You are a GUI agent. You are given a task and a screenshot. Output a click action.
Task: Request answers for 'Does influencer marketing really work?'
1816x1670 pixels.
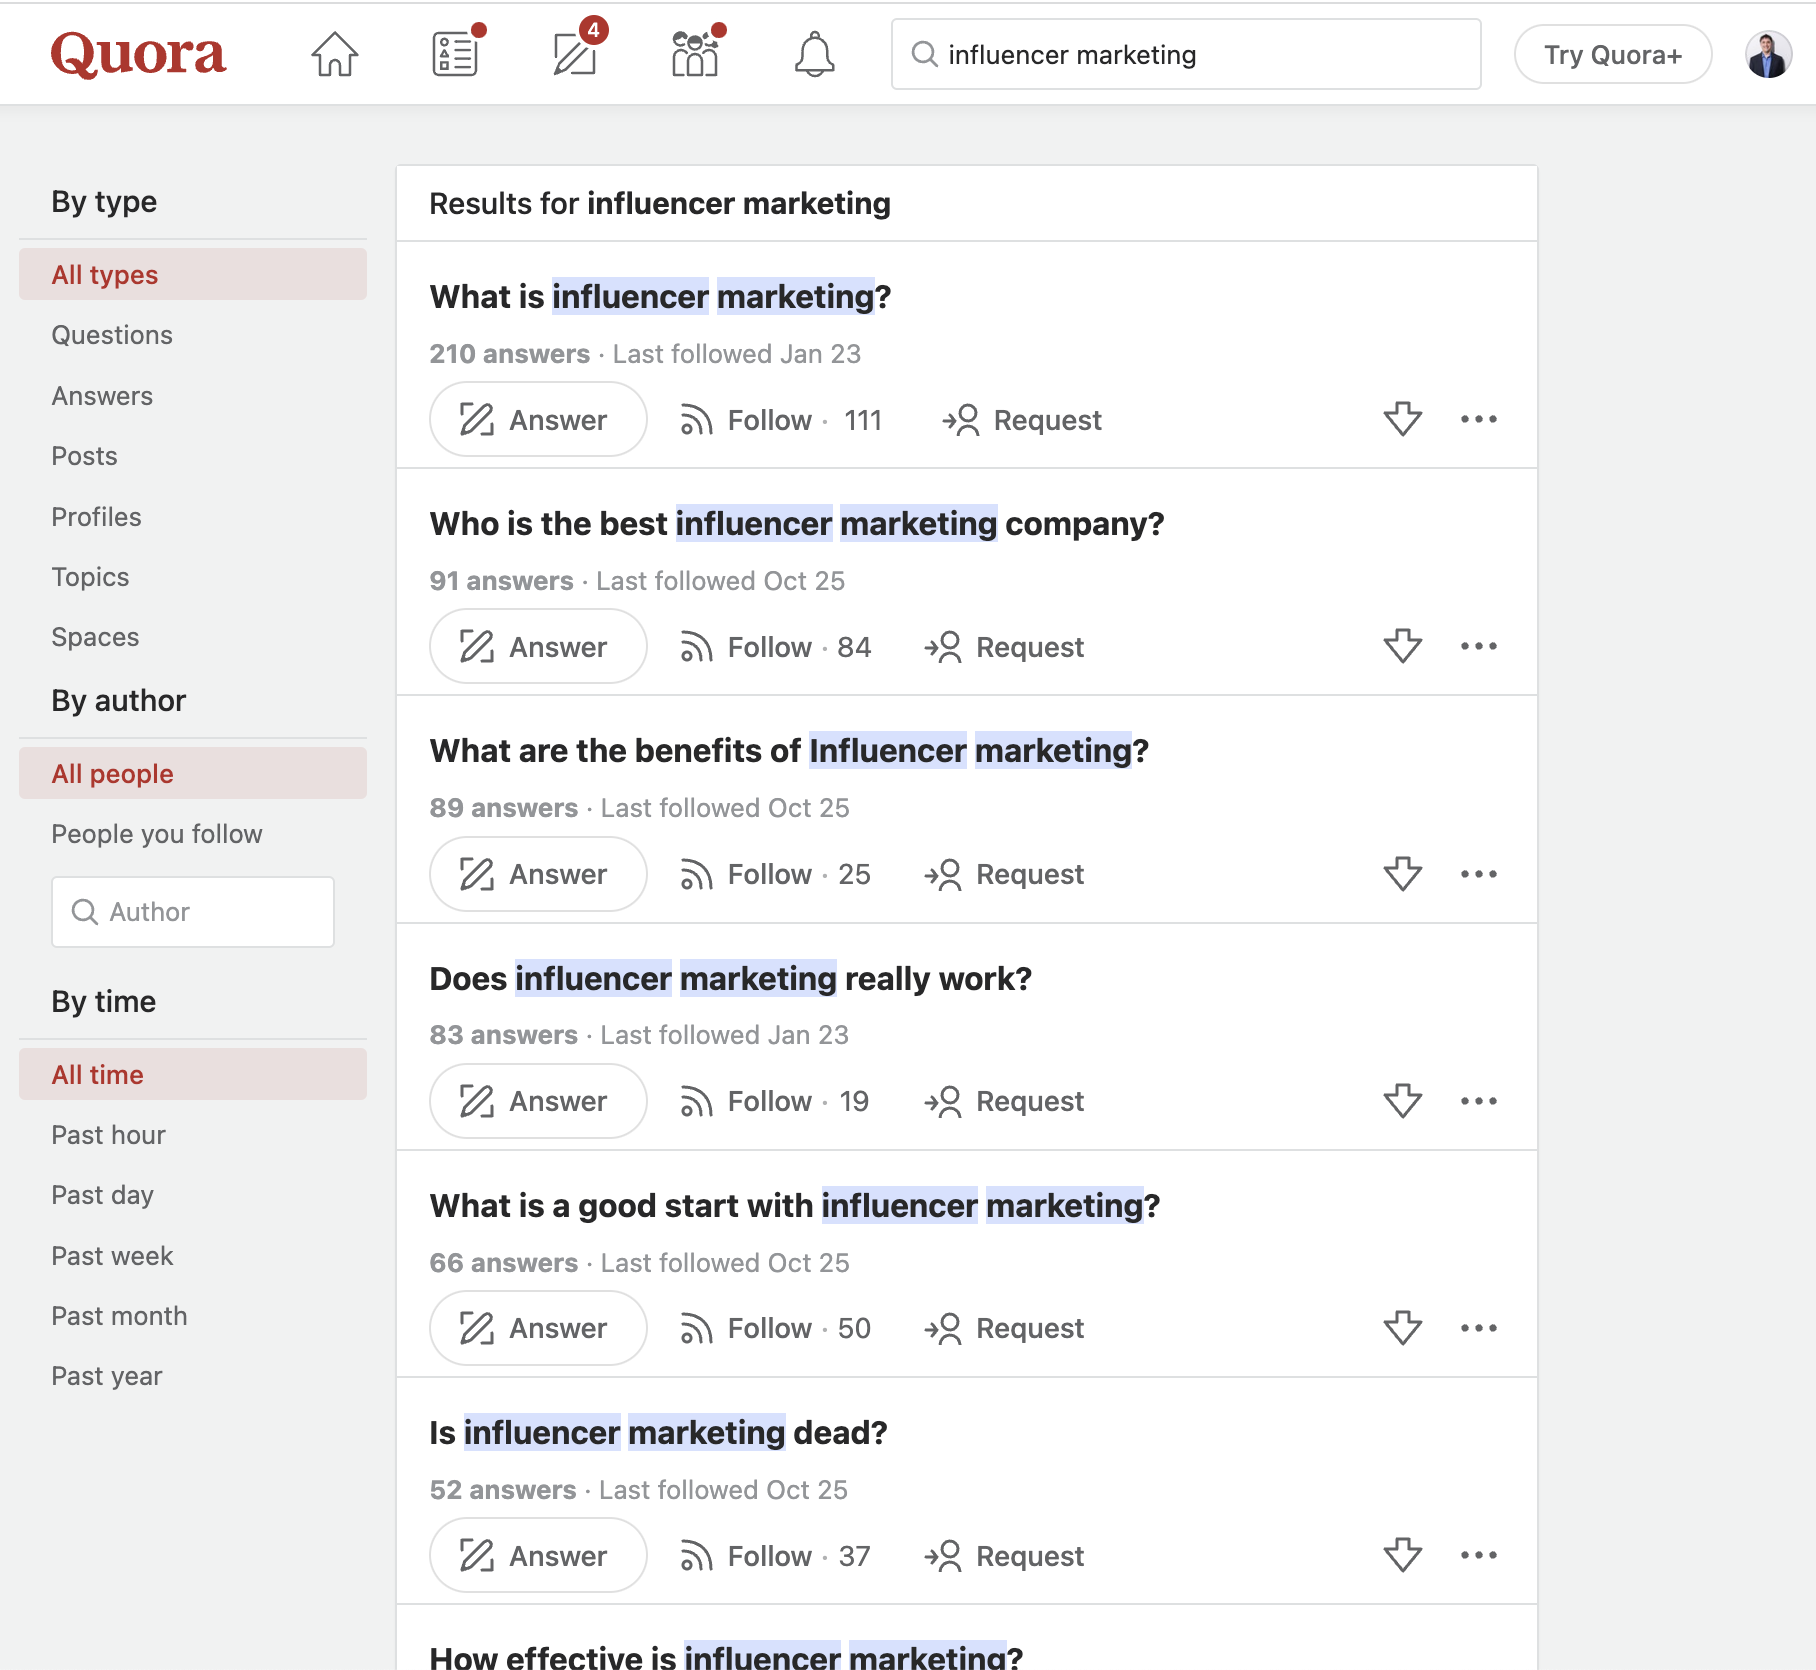[1004, 1101]
